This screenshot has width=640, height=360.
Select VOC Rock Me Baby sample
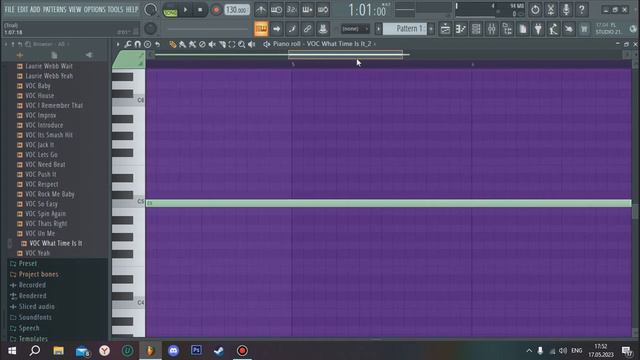pyautogui.click(x=50, y=194)
